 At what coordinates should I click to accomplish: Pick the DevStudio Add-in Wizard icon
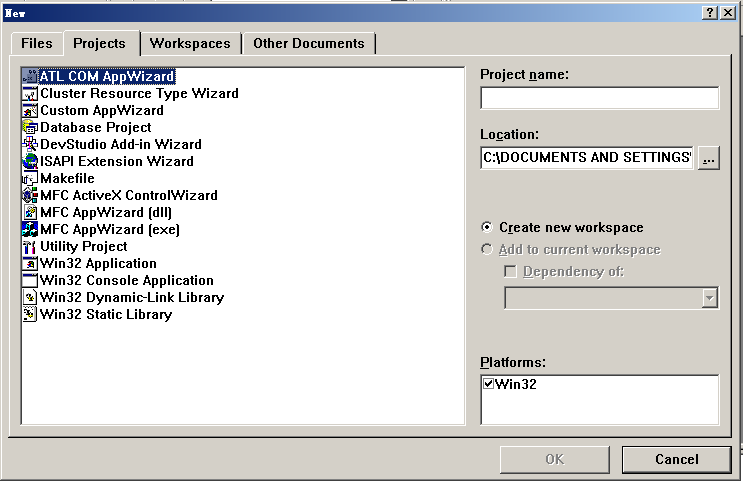(x=30, y=145)
